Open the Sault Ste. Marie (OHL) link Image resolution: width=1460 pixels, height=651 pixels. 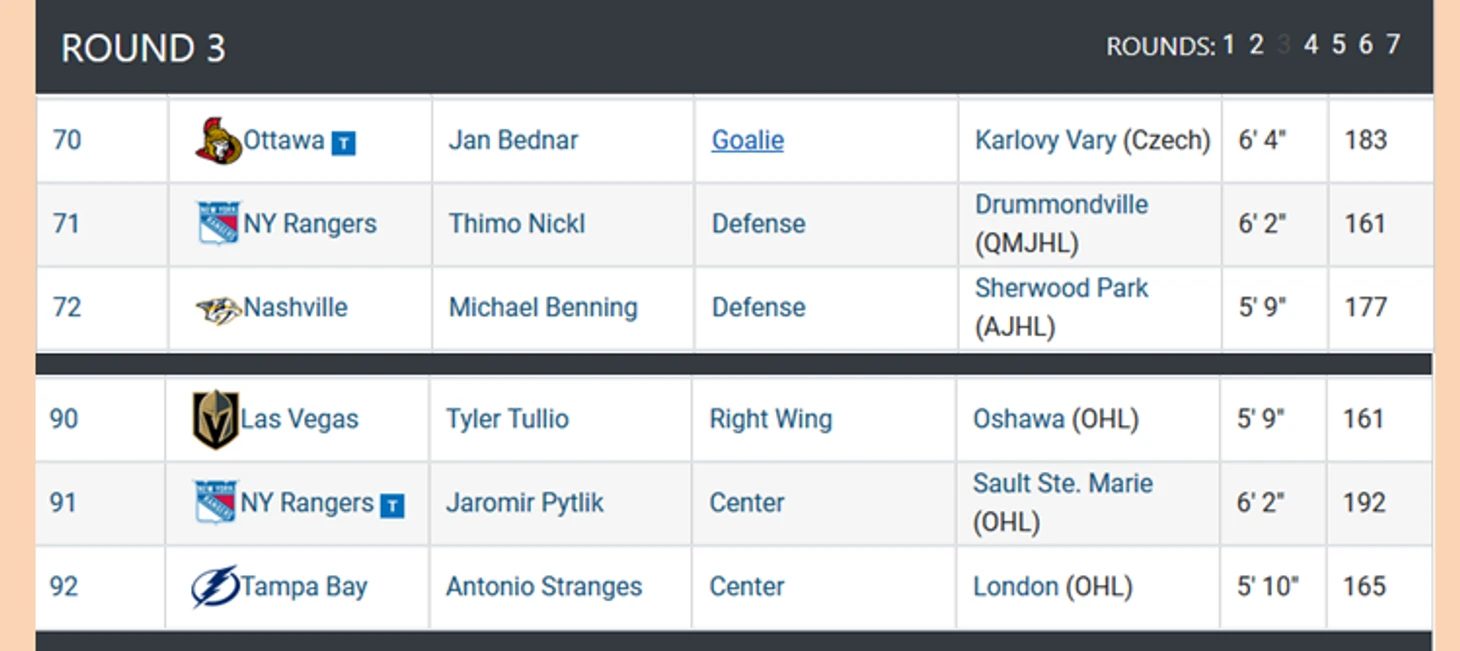[x=1063, y=503]
